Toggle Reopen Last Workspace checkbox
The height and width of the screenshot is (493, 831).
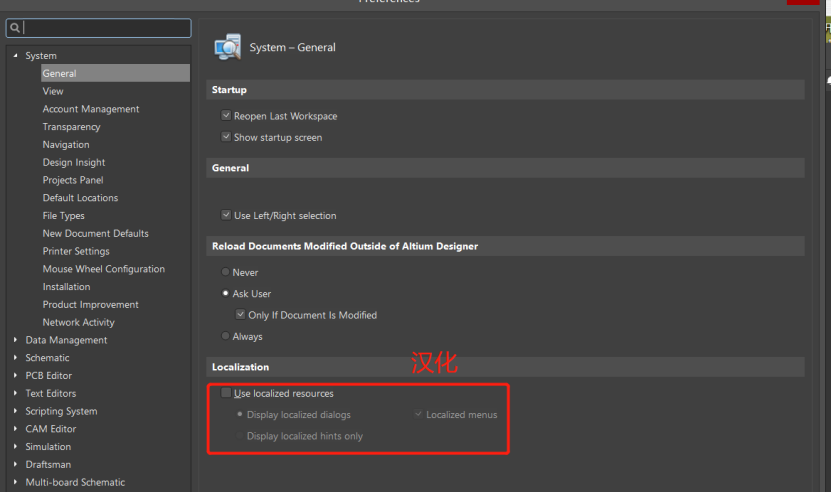[226, 115]
